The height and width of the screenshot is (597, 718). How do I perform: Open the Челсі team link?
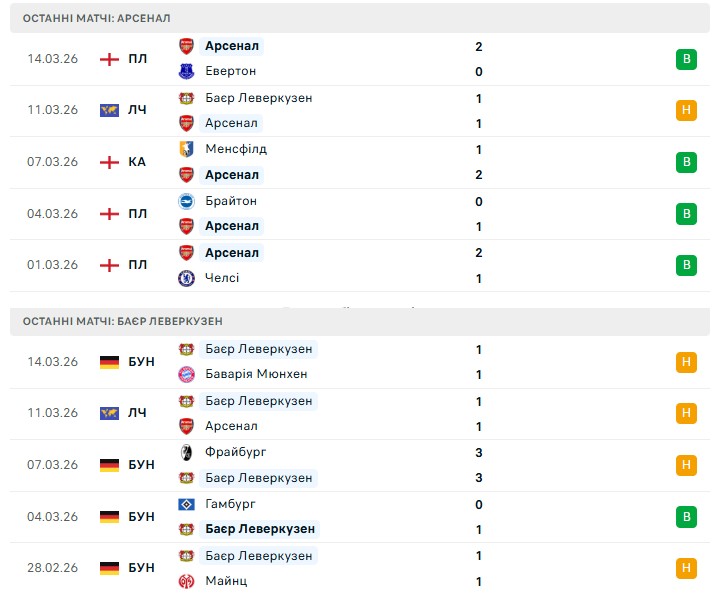(x=222, y=278)
